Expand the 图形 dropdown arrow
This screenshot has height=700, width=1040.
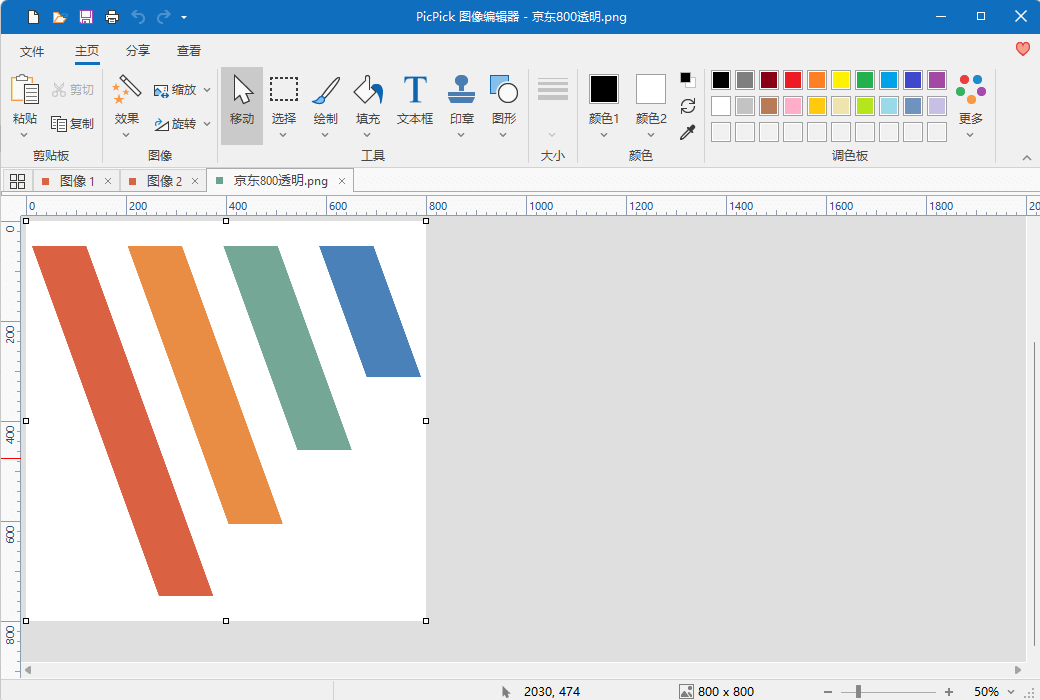(x=503, y=135)
